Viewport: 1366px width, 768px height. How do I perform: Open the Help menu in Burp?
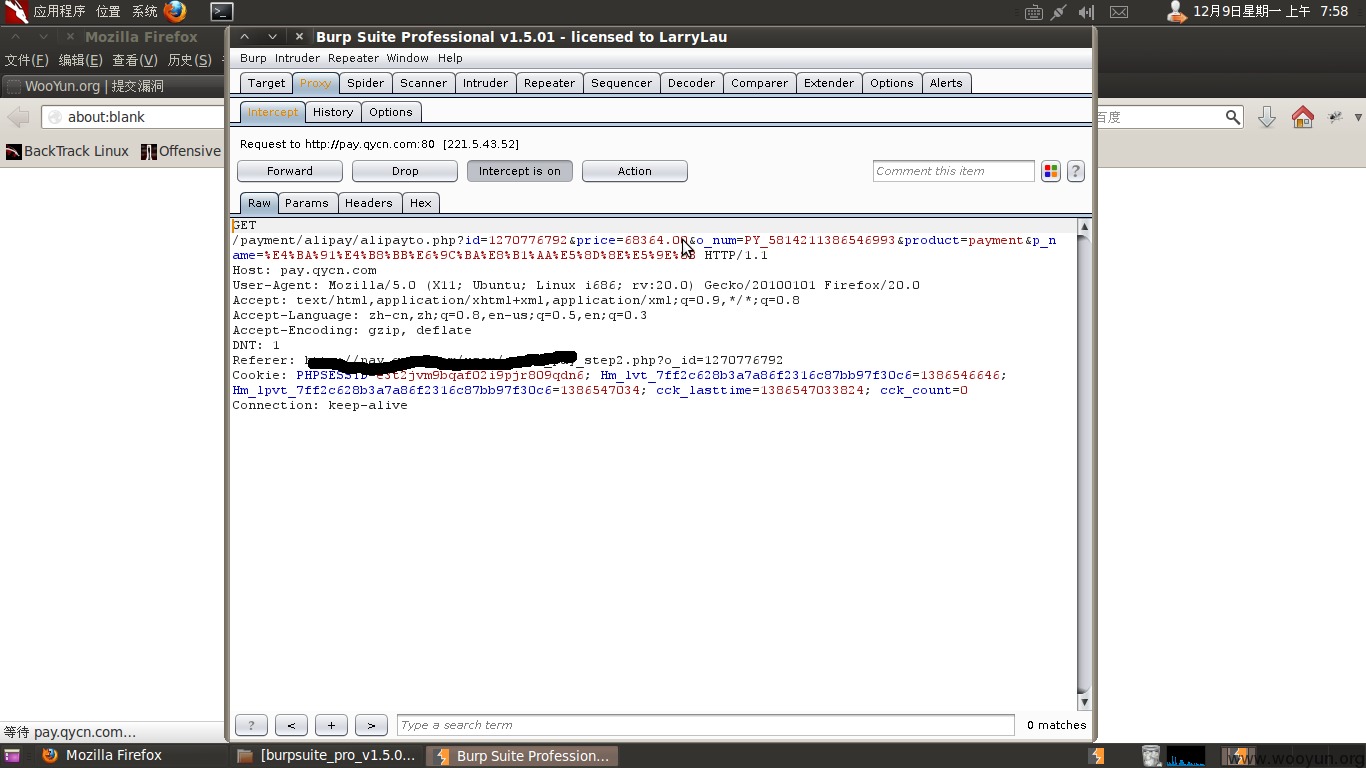point(450,58)
